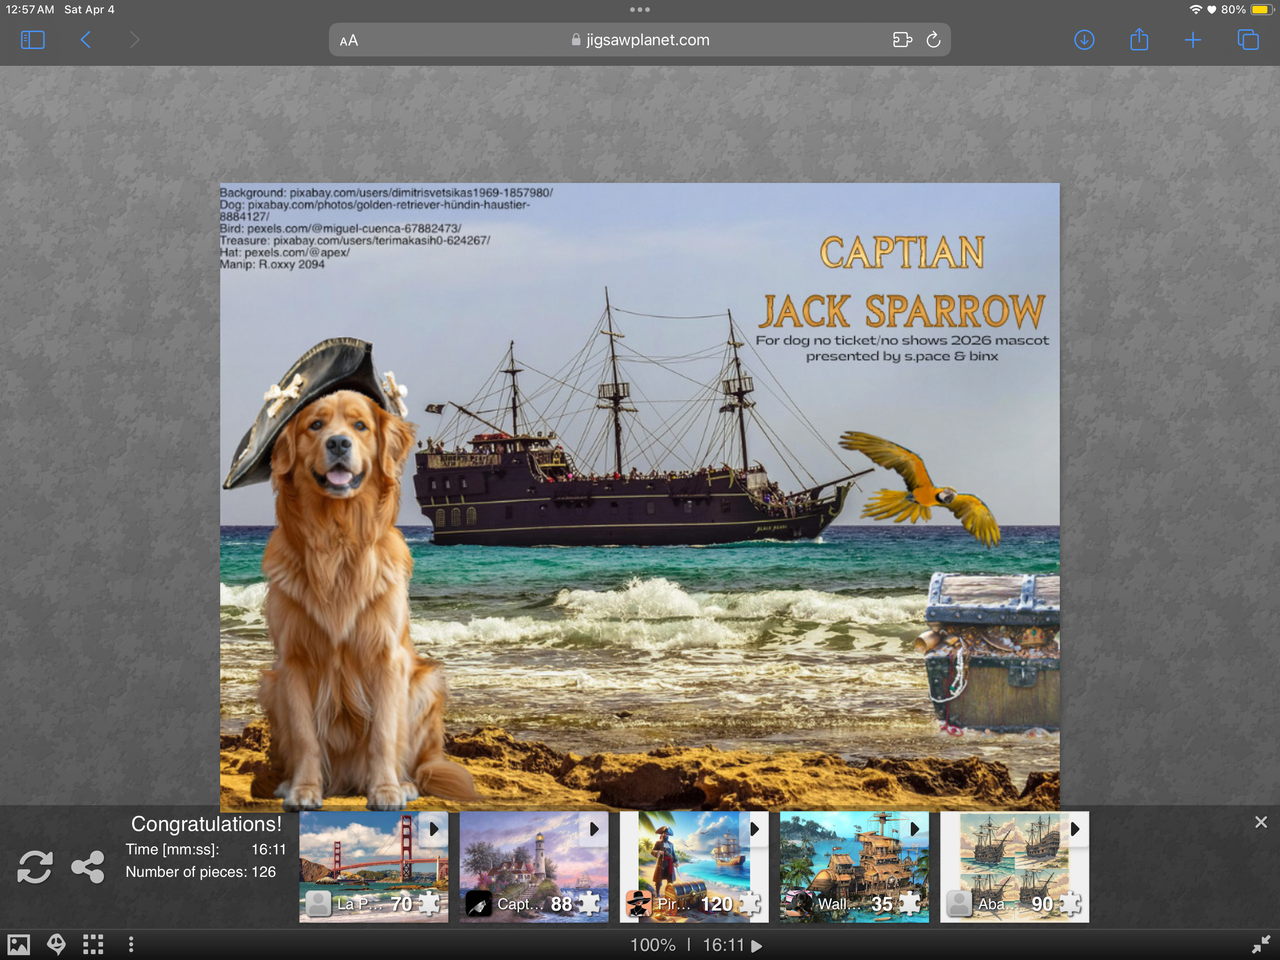Screen dimensions: 1280x960
Task: Play arrow on the lighthouse puzzle
Action: [594, 829]
